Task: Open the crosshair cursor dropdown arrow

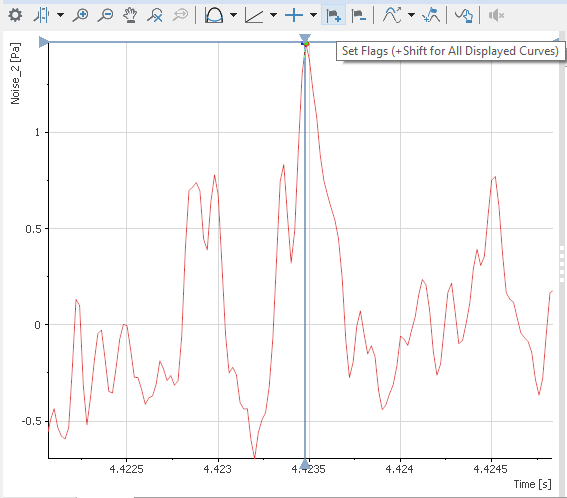Action: click(x=314, y=15)
